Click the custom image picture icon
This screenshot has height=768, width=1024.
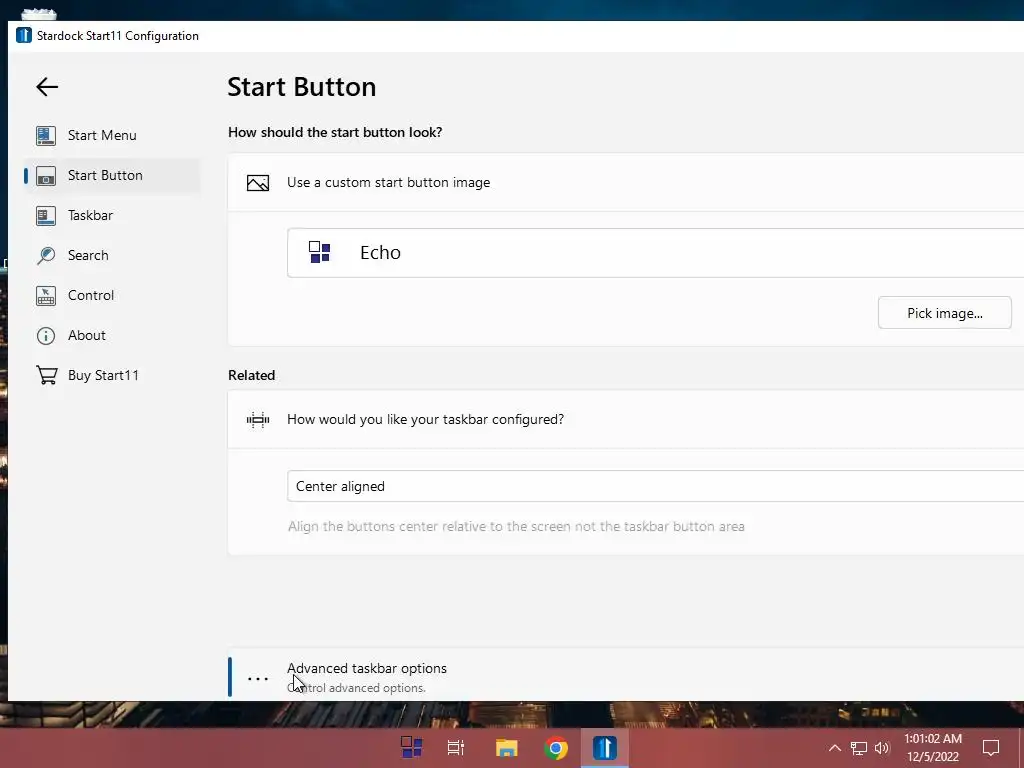[x=258, y=183]
